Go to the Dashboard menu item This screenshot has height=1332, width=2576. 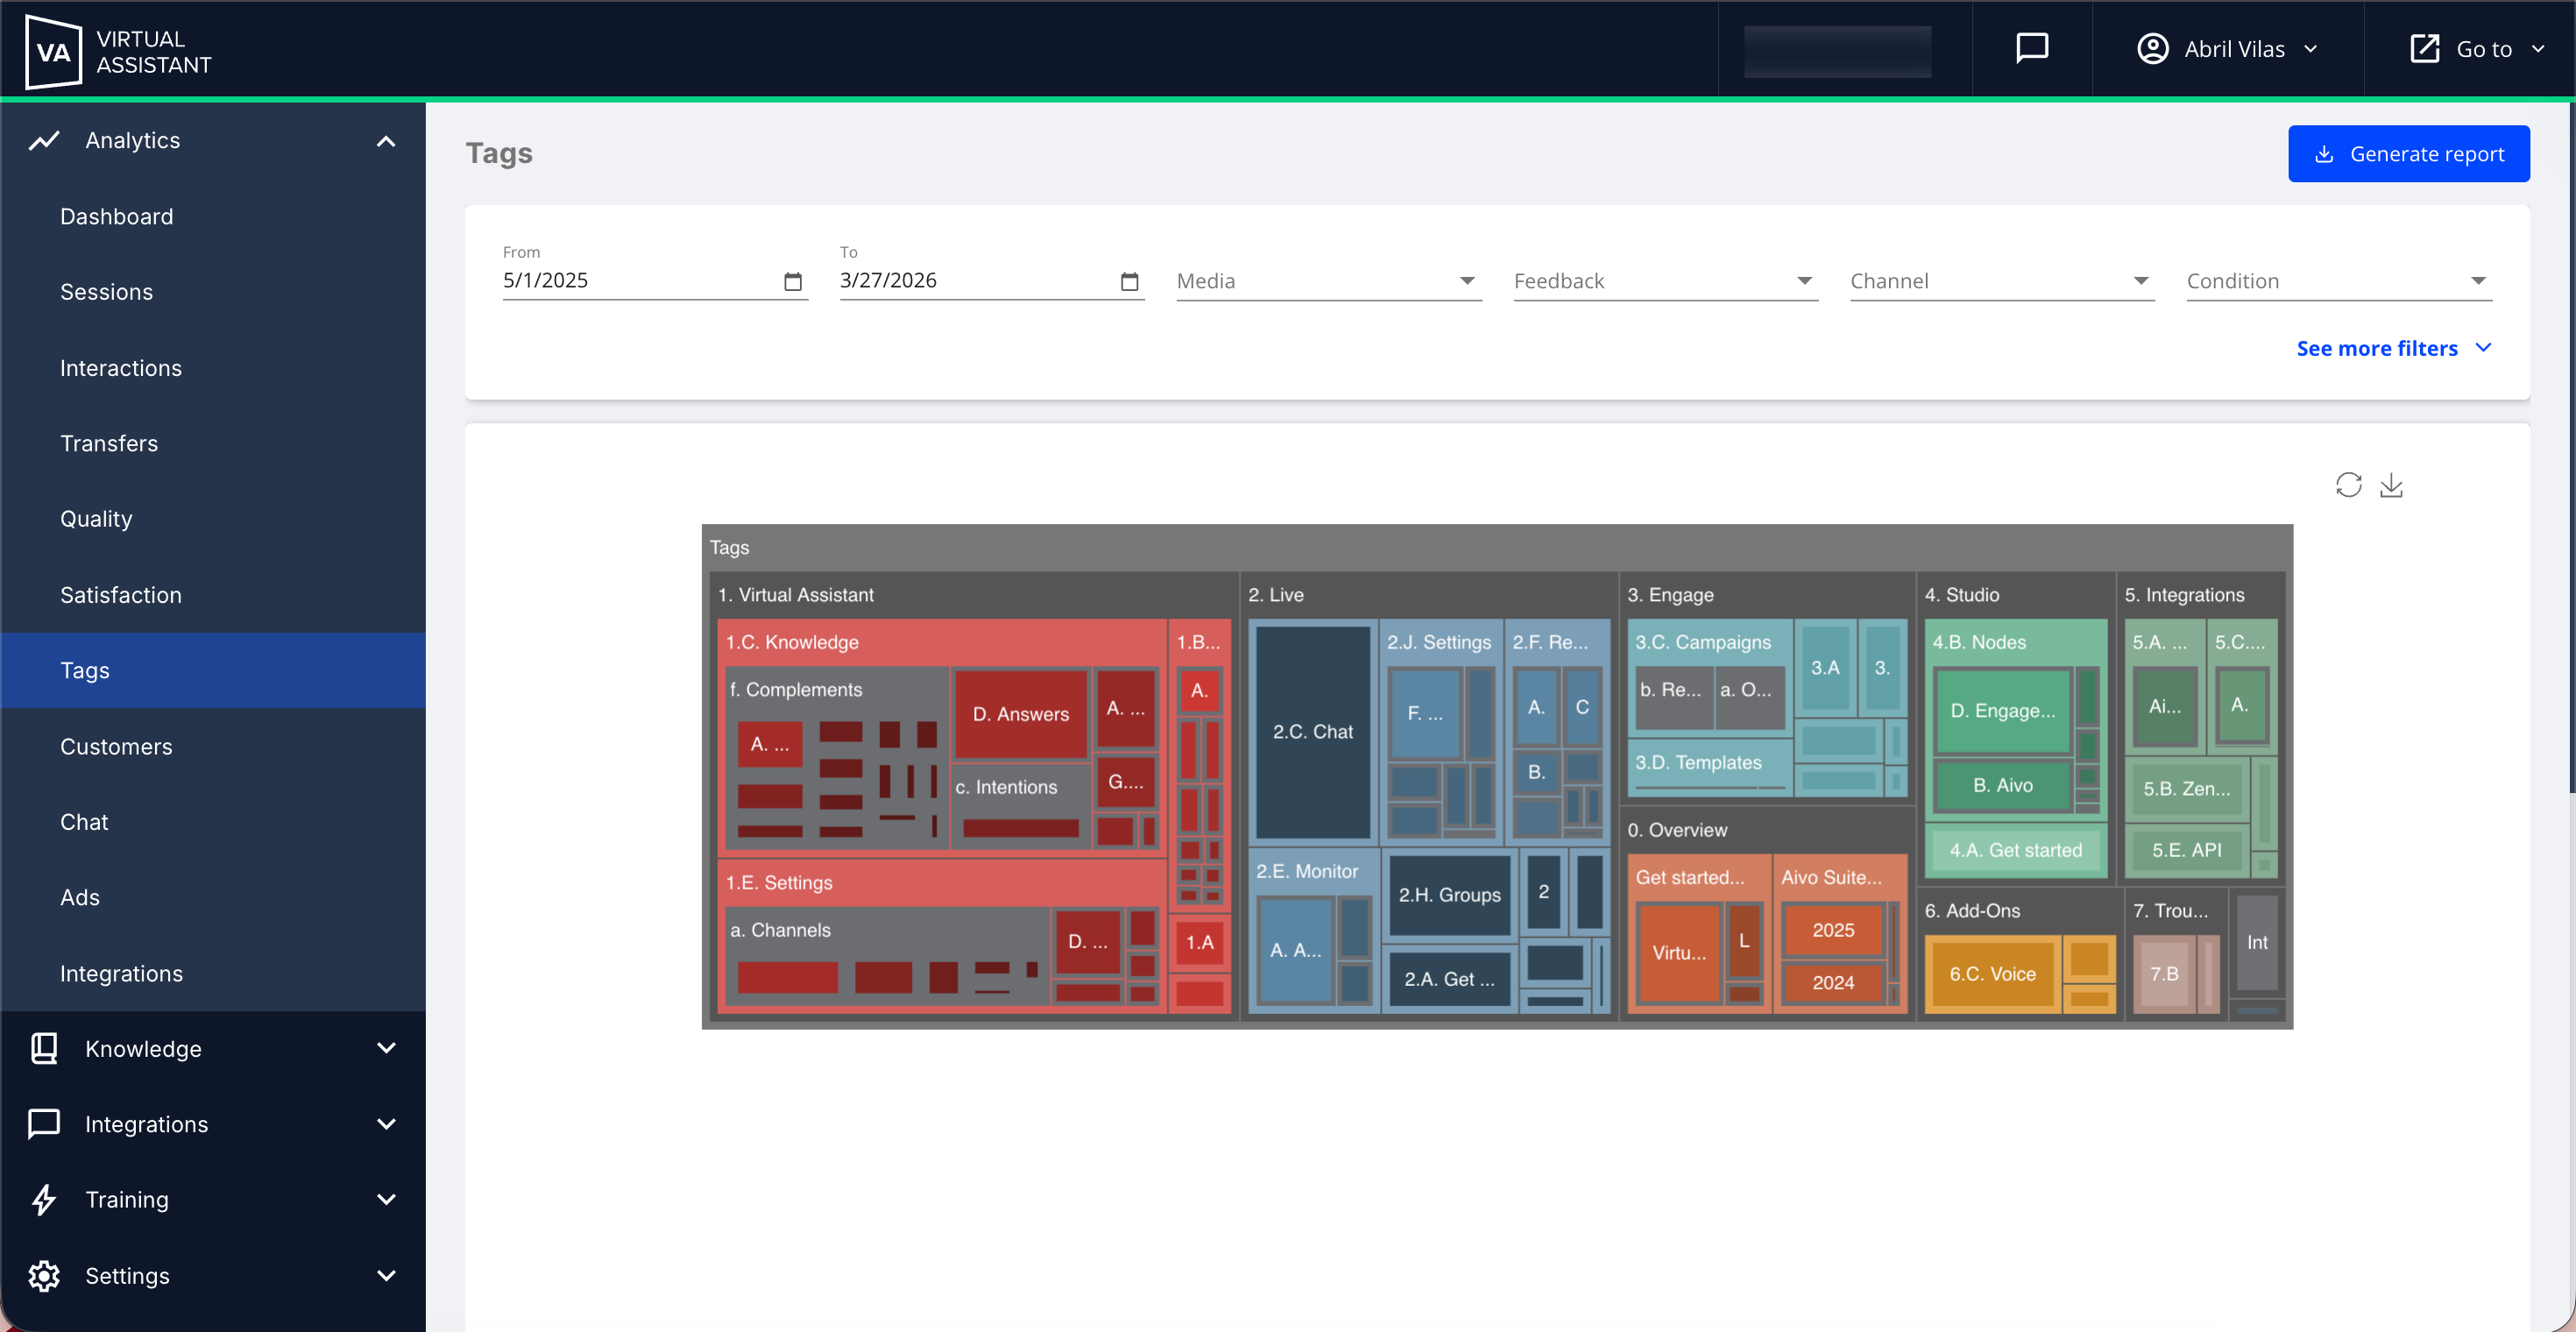[x=117, y=217]
